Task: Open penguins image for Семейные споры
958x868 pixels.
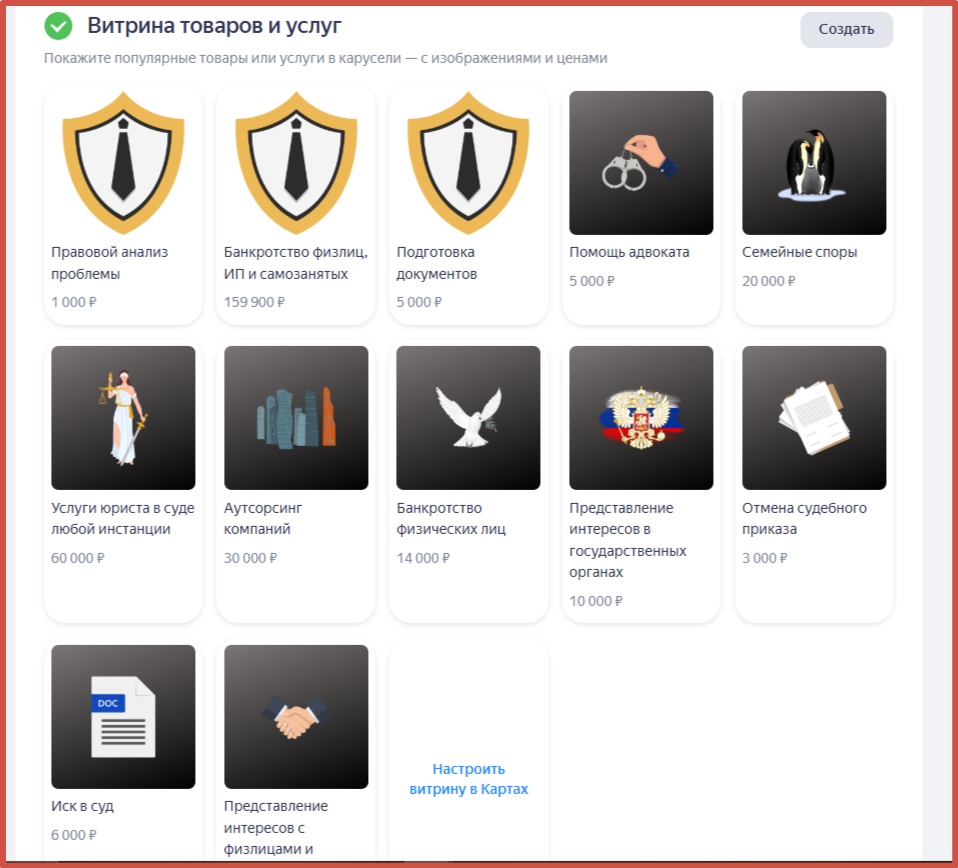Action: click(x=814, y=162)
